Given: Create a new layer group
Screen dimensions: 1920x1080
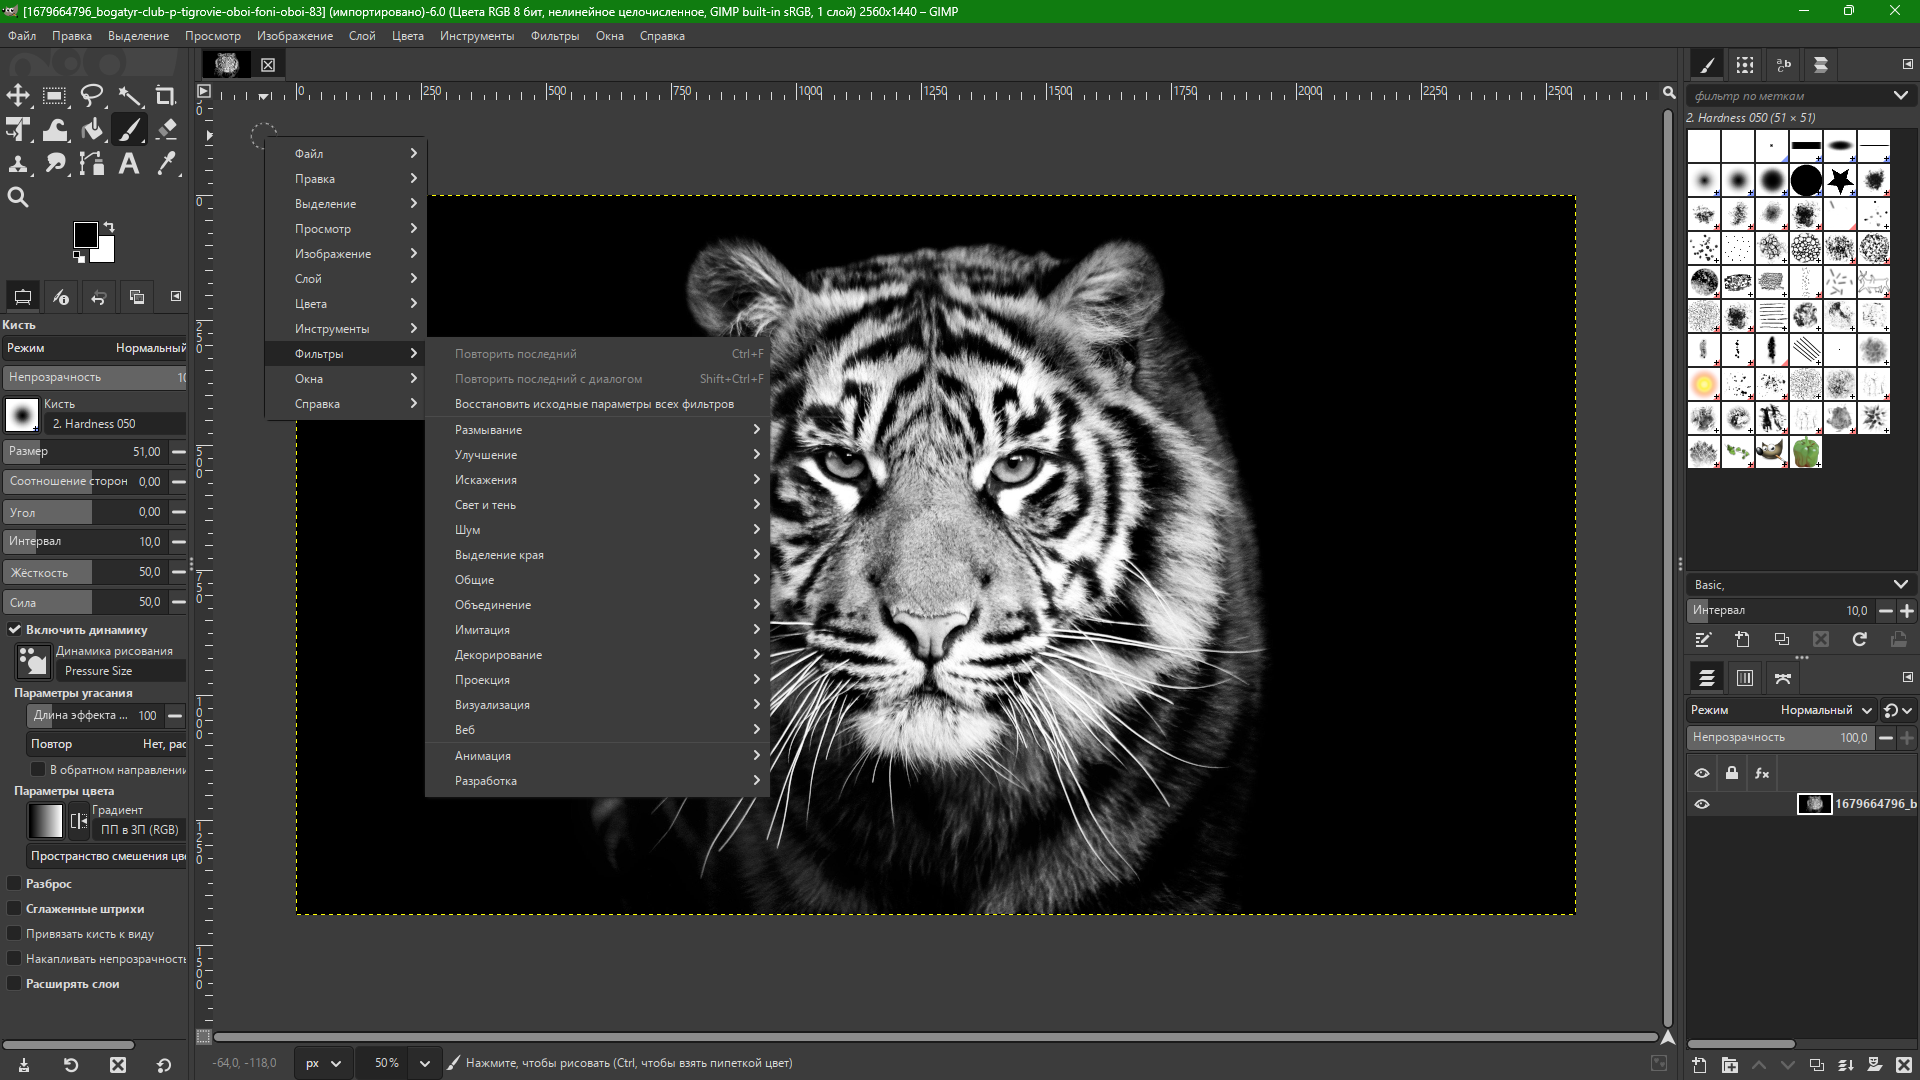Looking at the screenshot, I should (1730, 1066).
